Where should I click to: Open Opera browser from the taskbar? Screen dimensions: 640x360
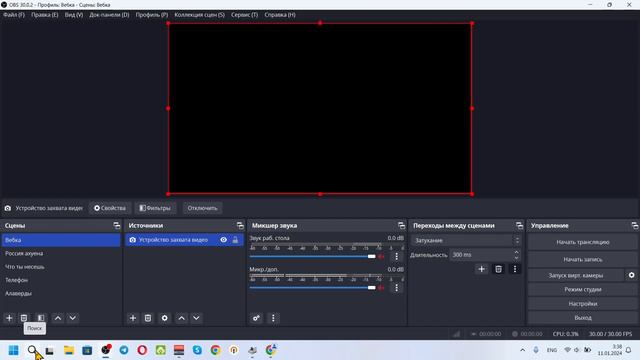142,350
